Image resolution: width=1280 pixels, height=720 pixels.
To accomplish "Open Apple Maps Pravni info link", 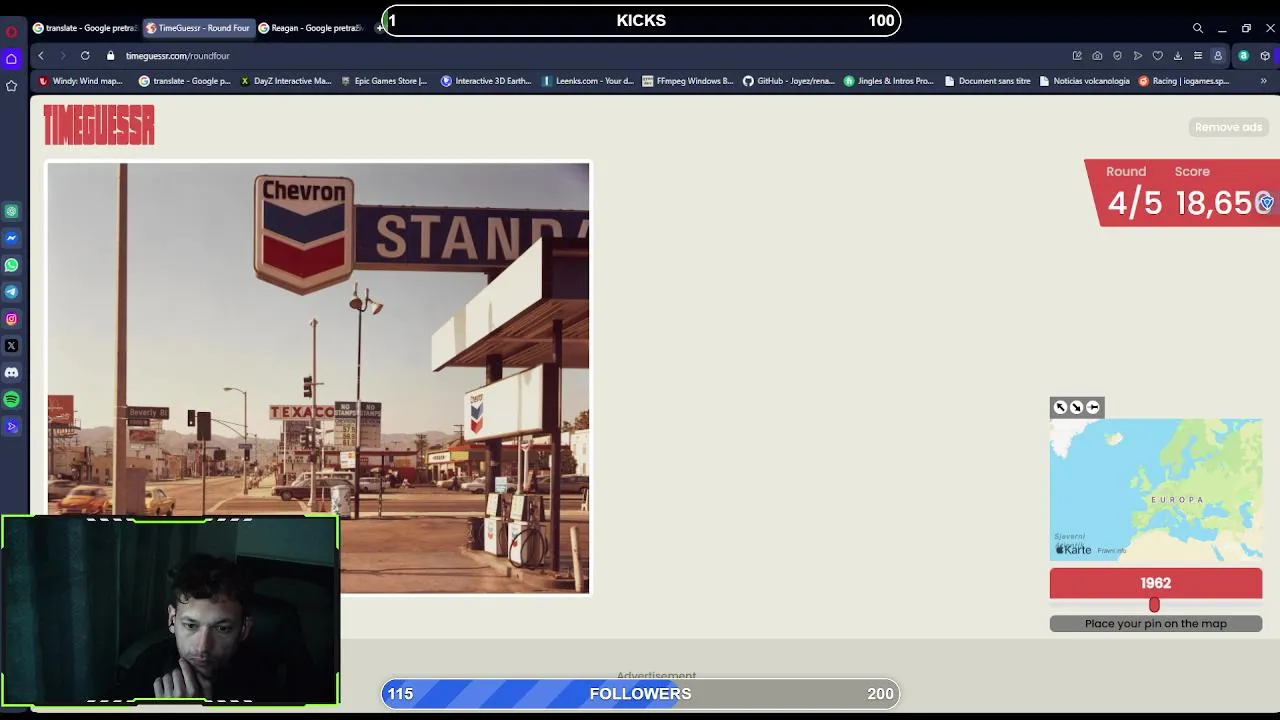I will pos(1112,551).
